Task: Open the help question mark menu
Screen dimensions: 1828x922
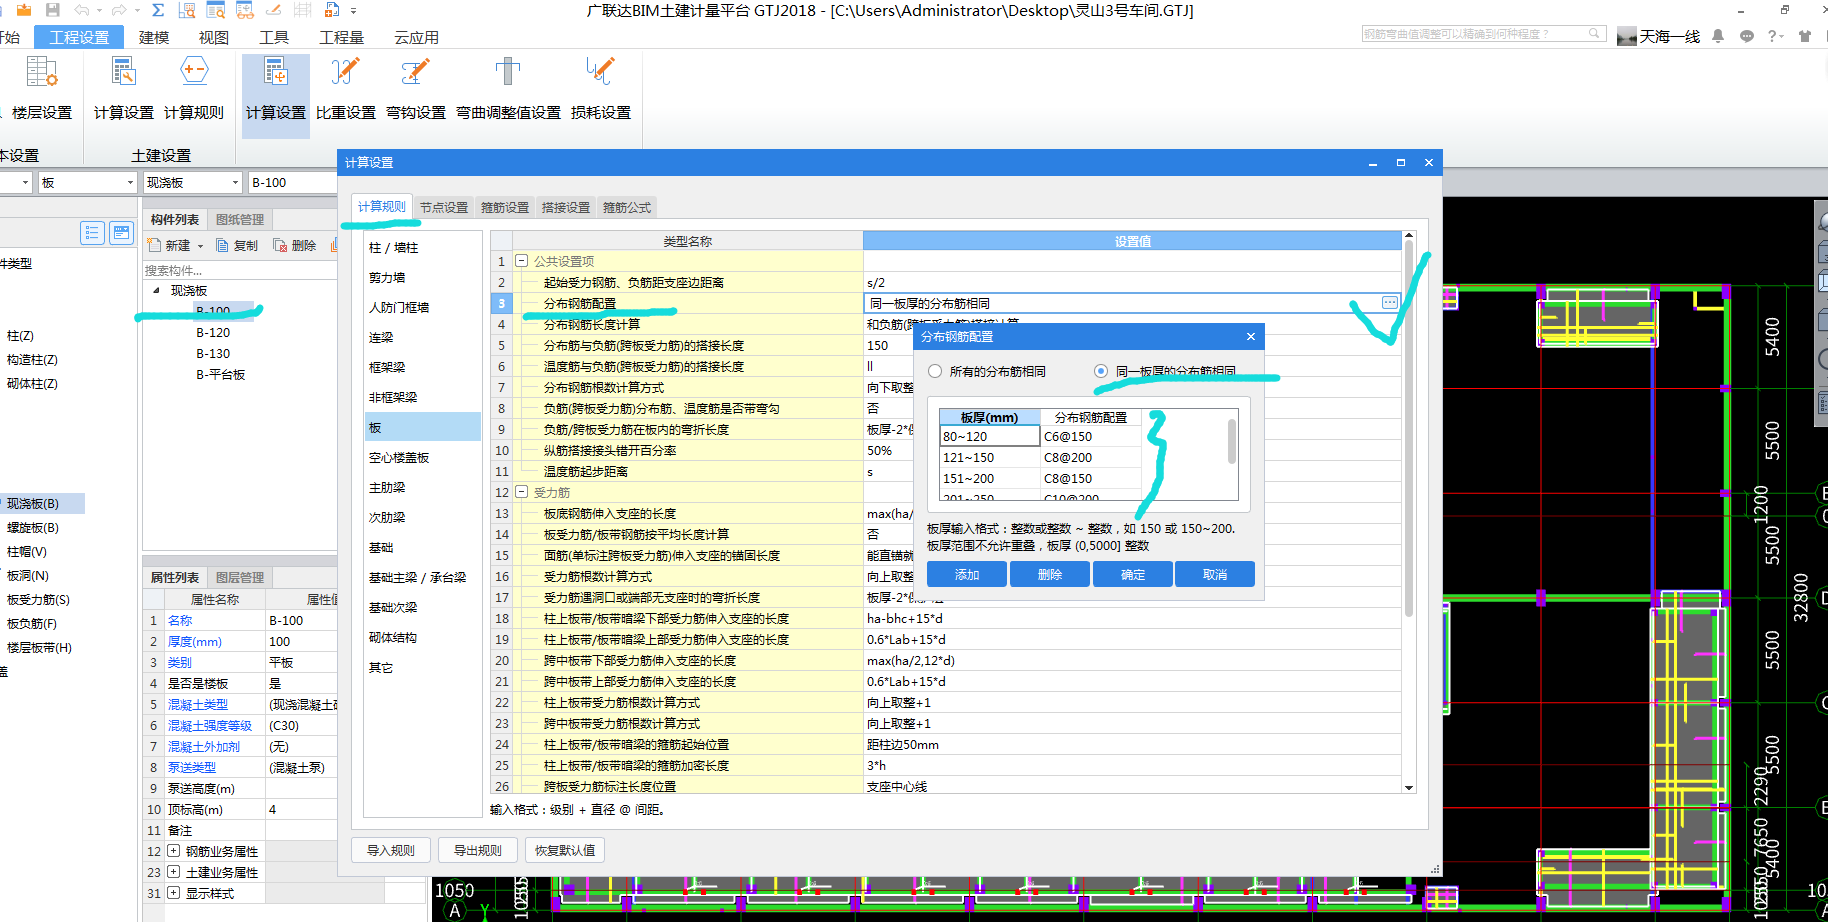Action: click(x=1775, y=36)
